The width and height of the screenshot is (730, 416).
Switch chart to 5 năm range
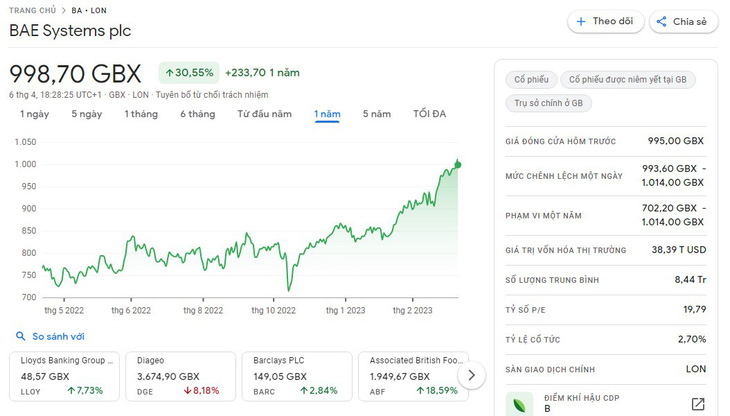point(377,114)
